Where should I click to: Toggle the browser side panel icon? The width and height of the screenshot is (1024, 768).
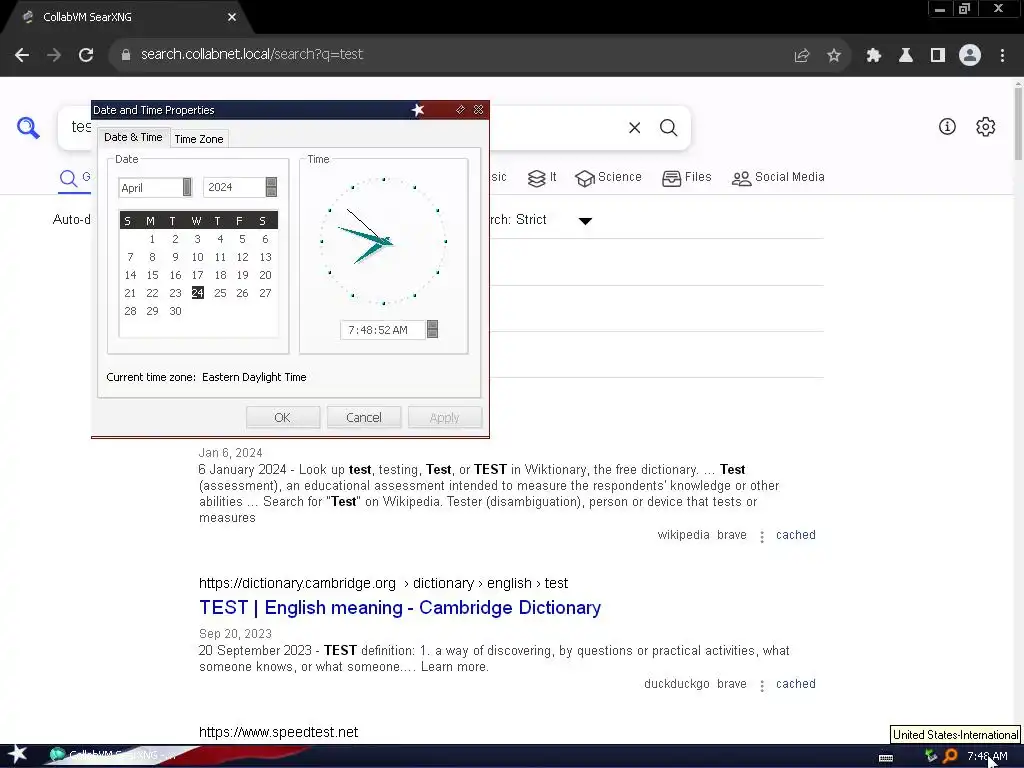(x=938, y=55)
